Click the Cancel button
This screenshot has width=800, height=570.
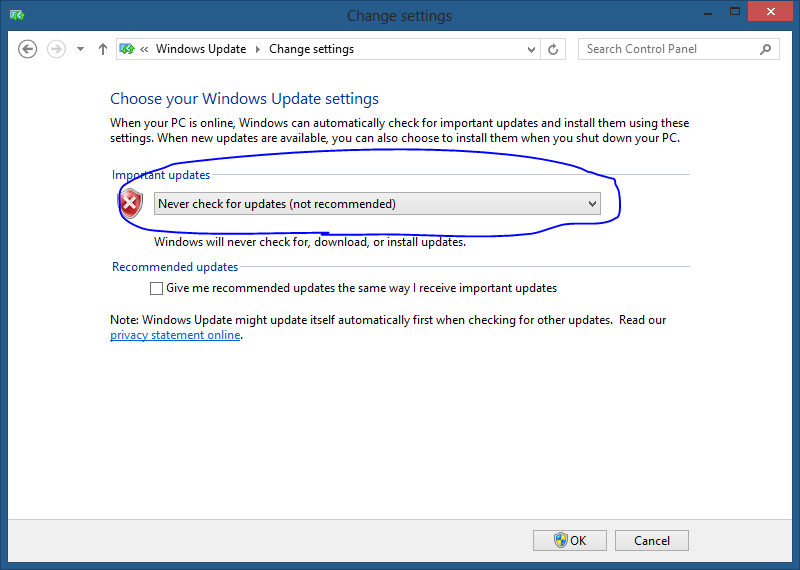point(652,540)
